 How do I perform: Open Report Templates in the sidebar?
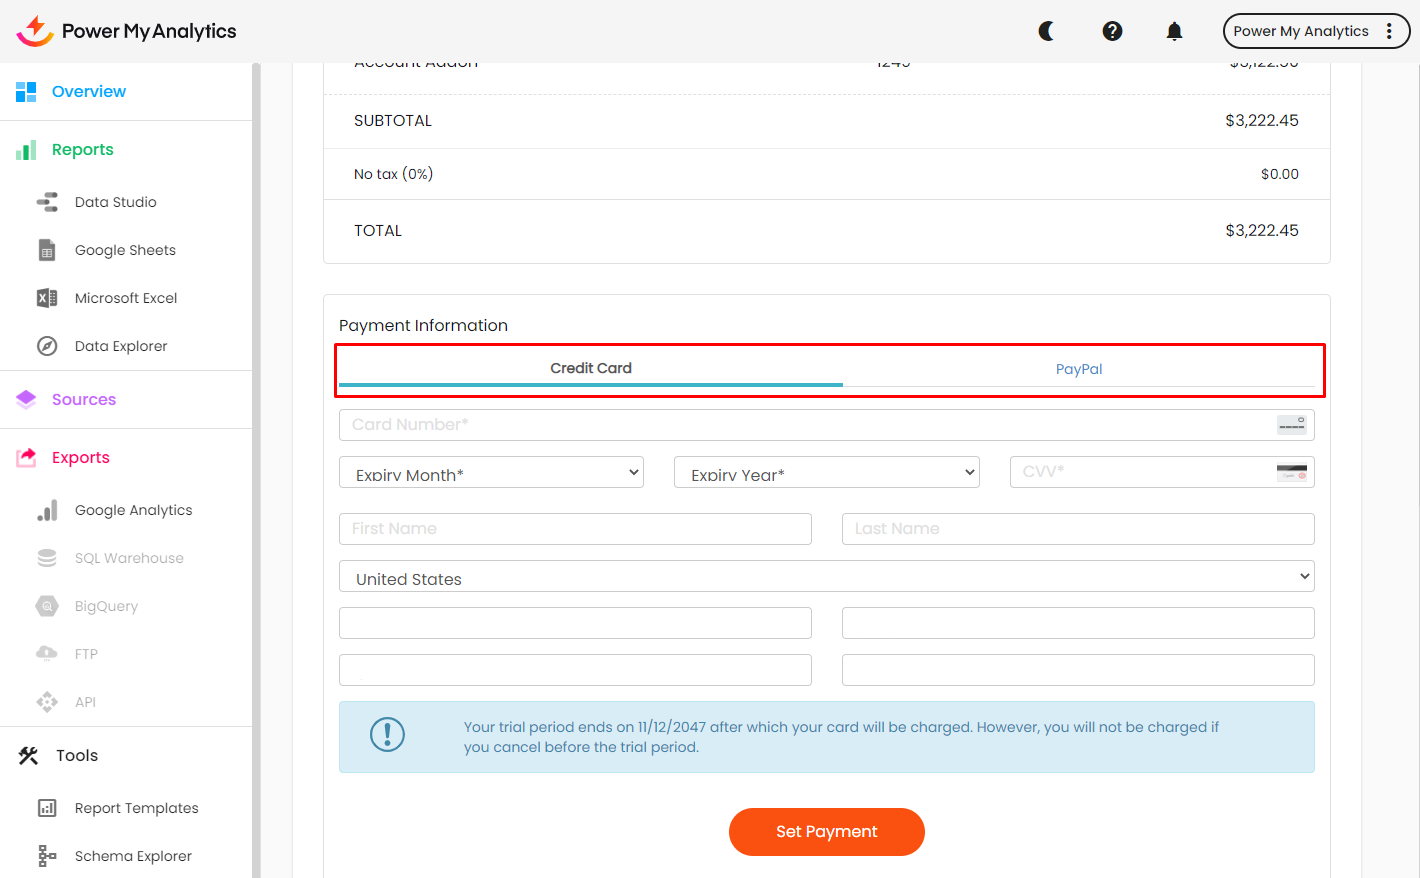(x=136, y=808)
